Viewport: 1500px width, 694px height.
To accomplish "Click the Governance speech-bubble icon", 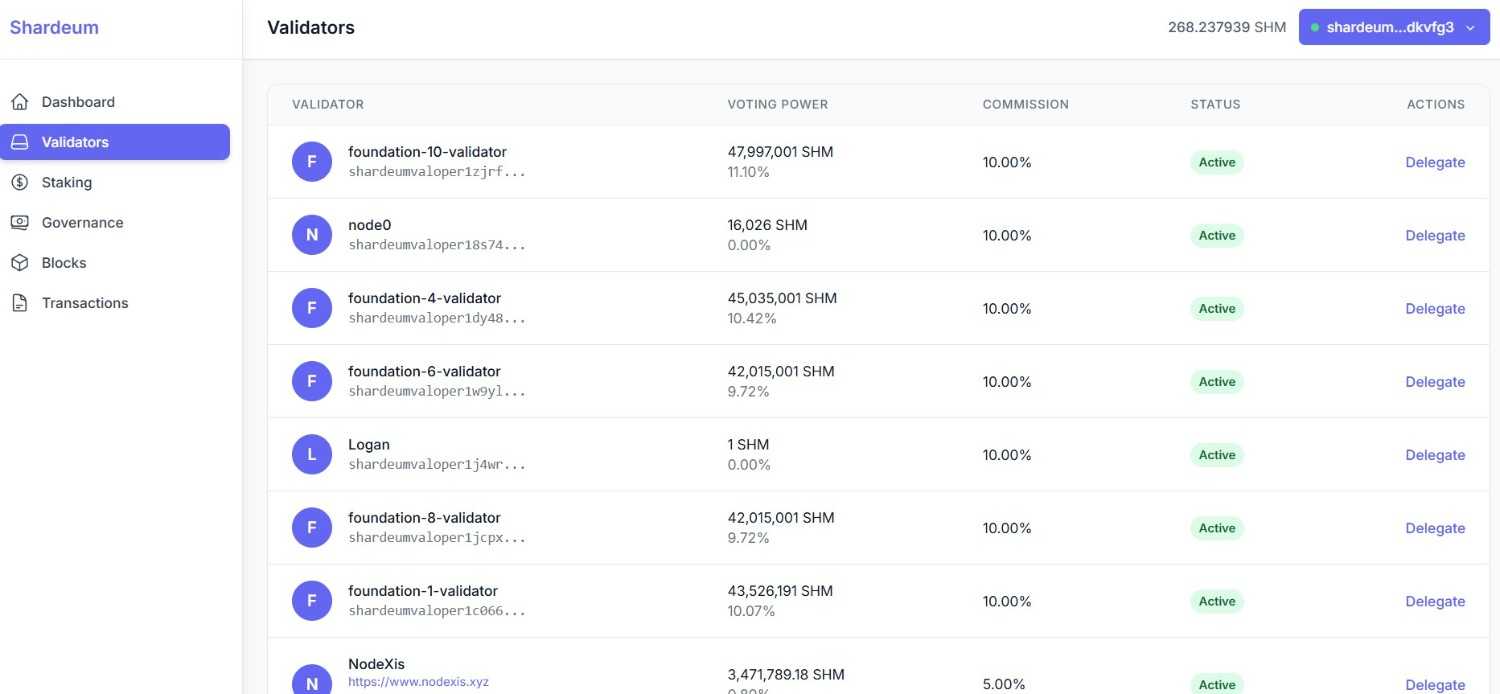I will [x=20, y=222].
